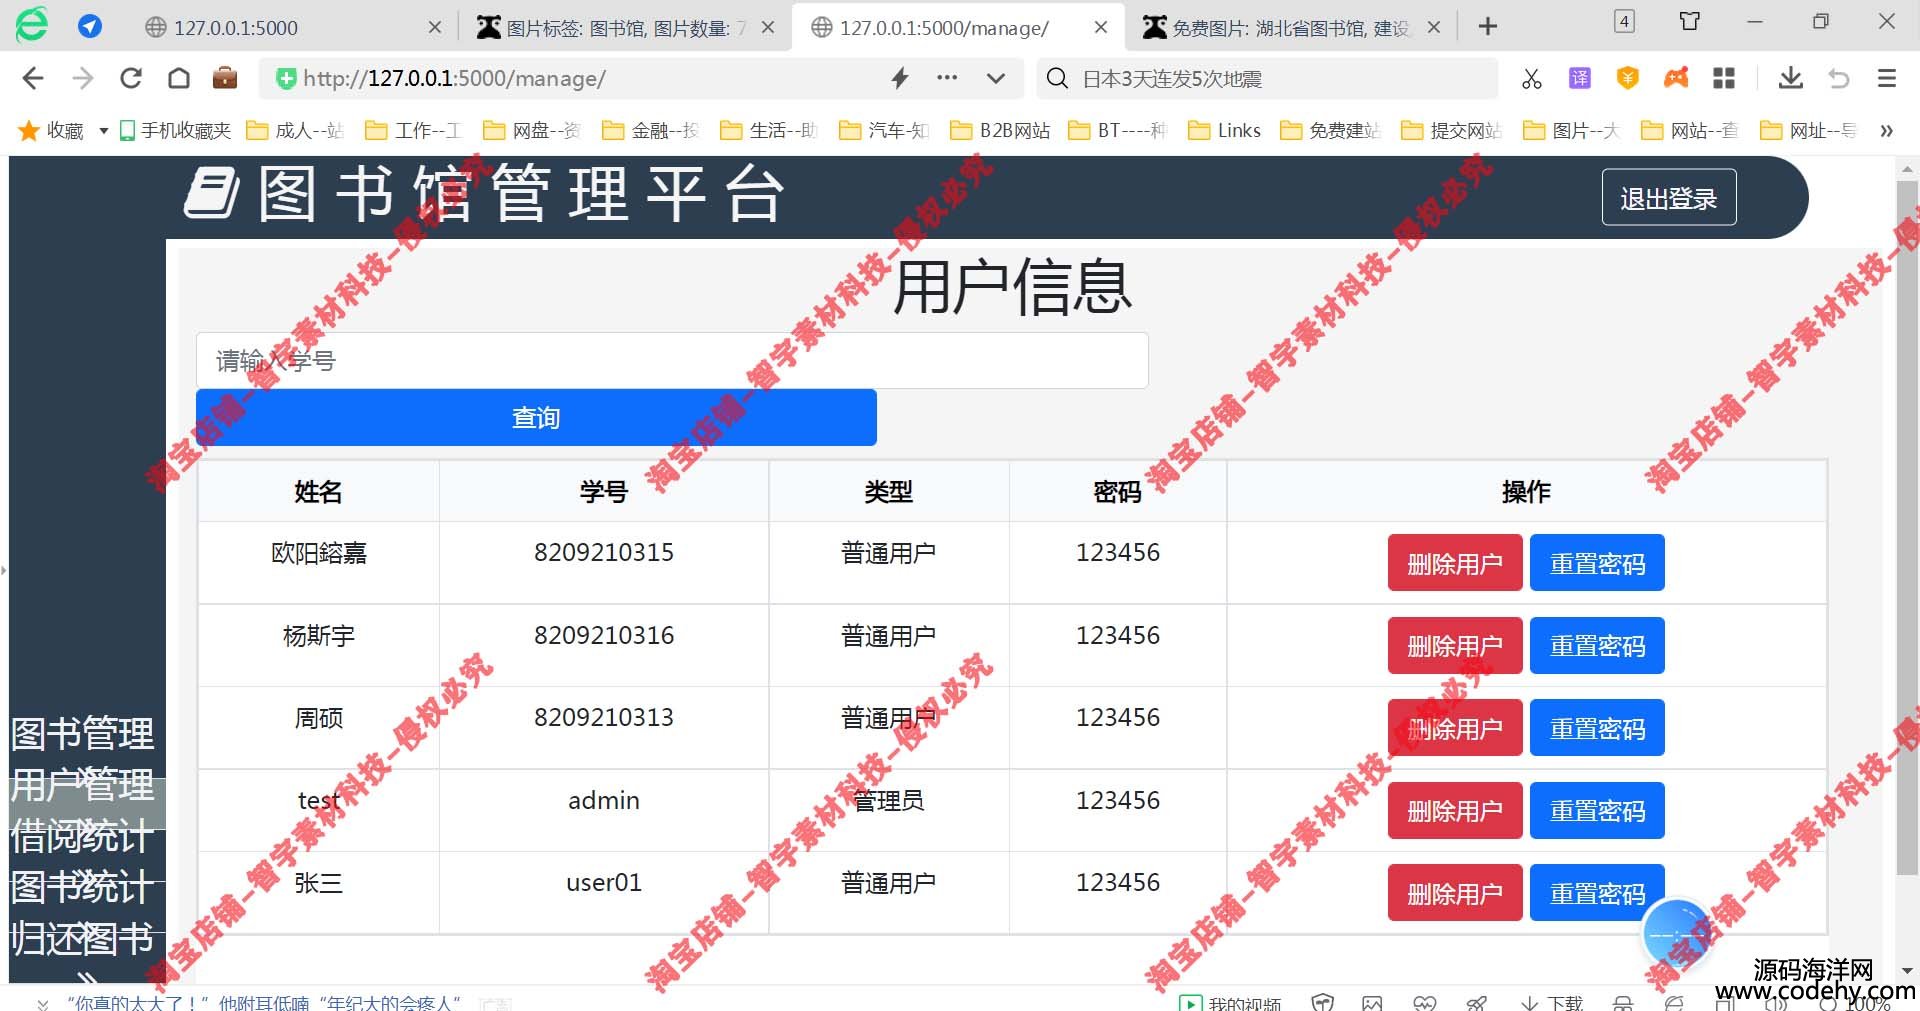Screen dimensions: 1920x1011
Task: Open the skin T-shirt icon
Action: tap(1690, 21)
